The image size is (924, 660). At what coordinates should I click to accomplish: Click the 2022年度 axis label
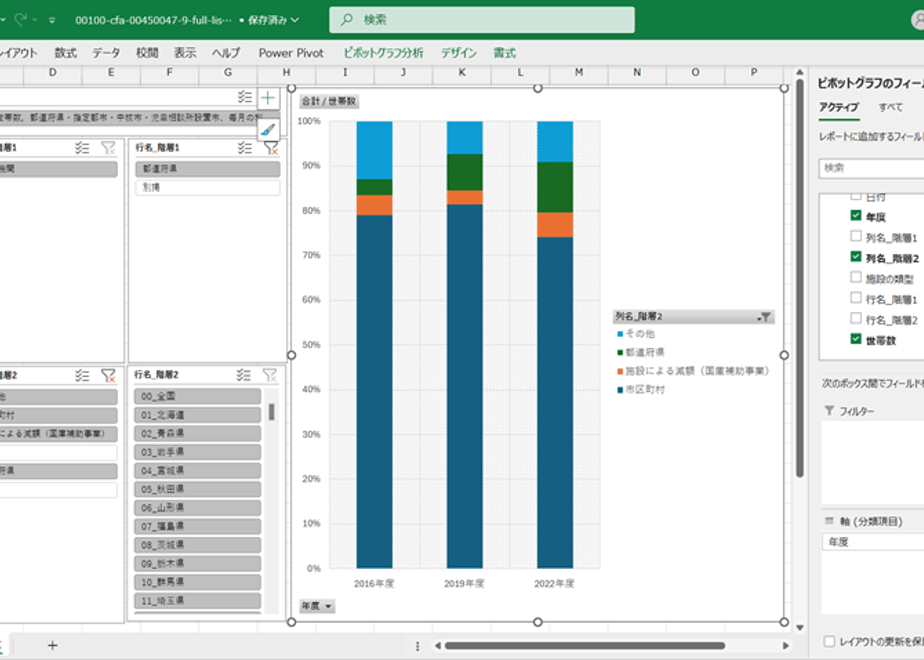(554, 583)
